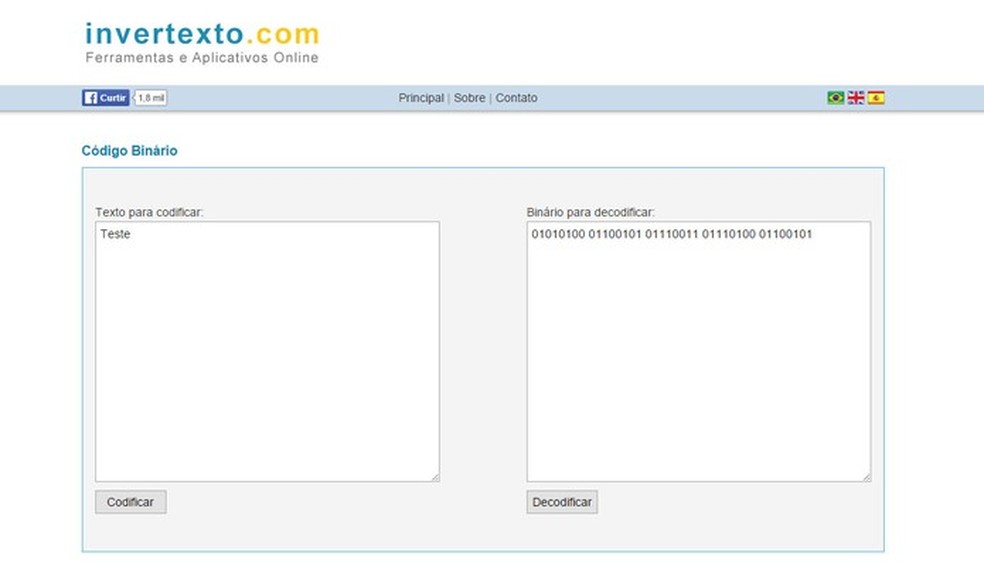Screen dimensions: 984x563
Task: Click the invertexto.com logo
Action: (202, 34)
